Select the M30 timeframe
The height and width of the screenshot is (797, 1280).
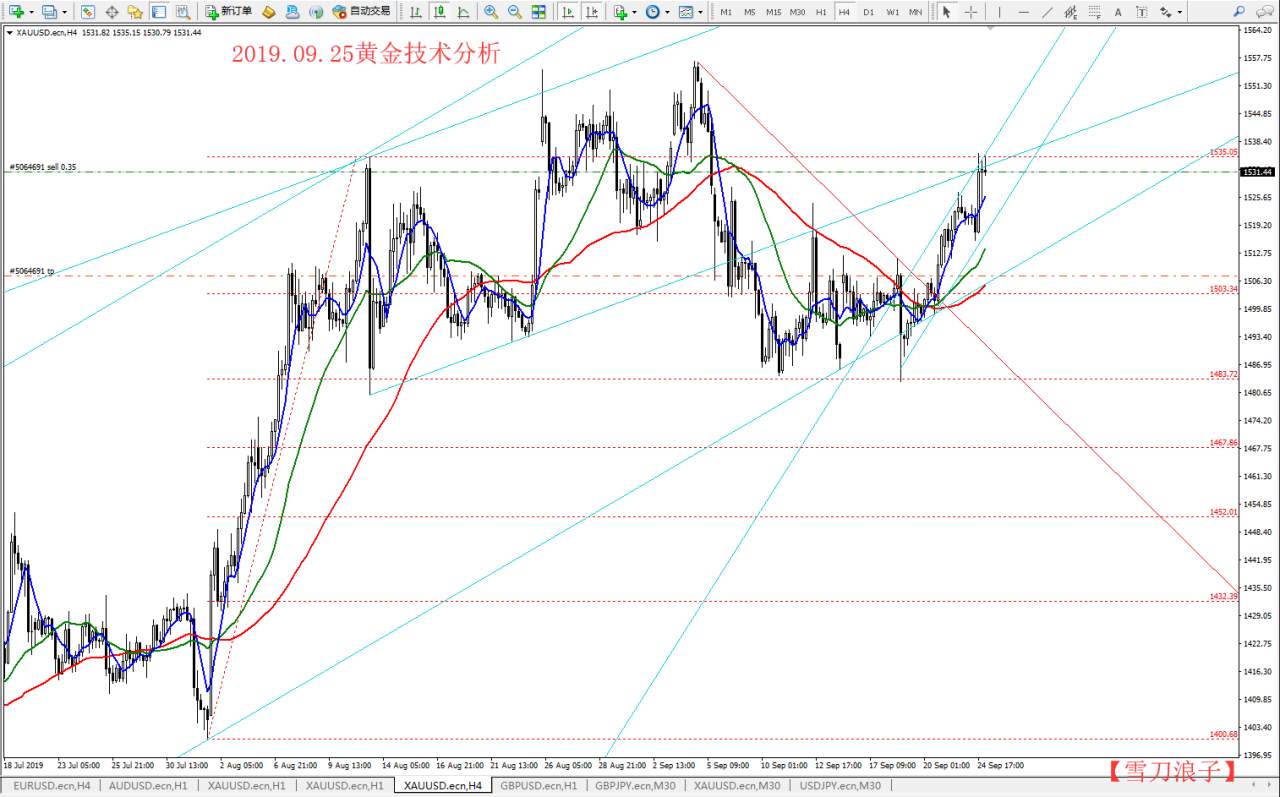pos(797,12)
